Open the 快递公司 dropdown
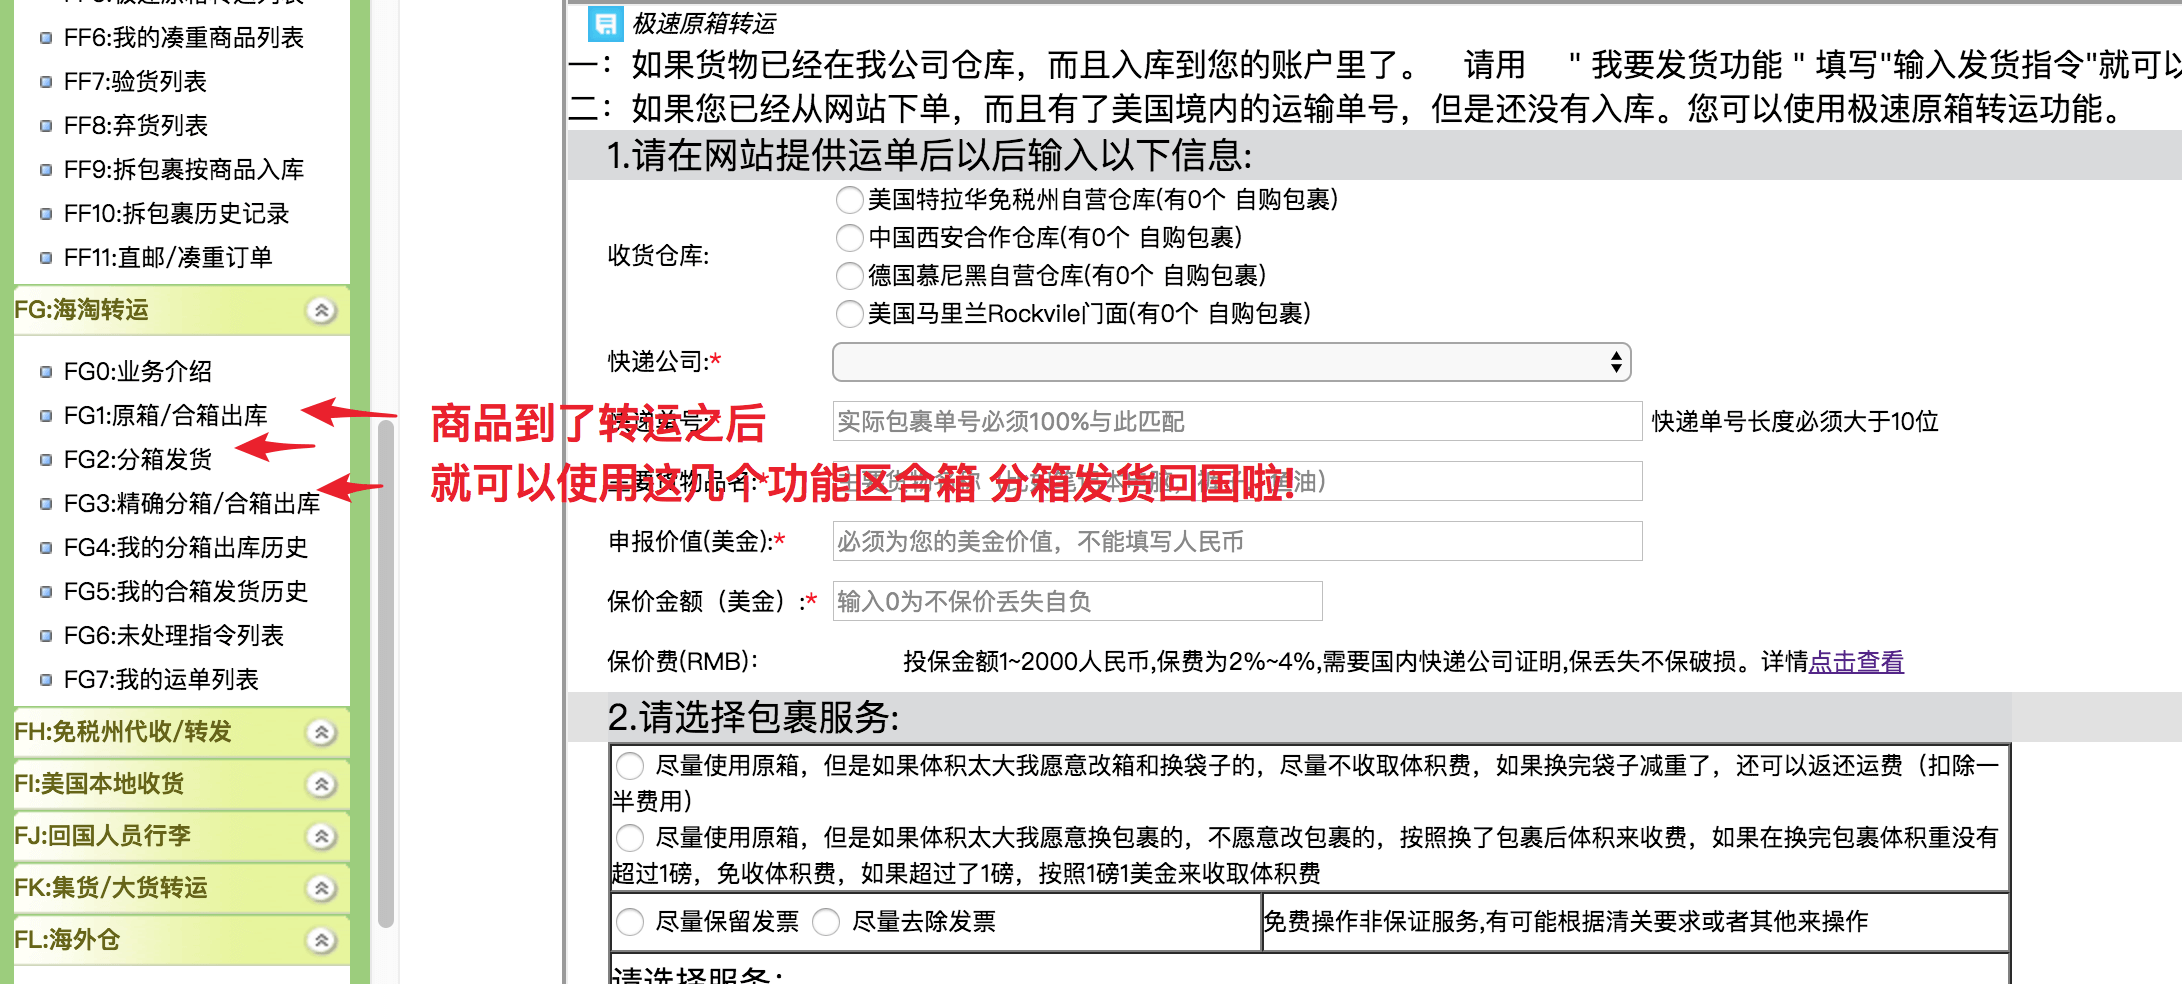Viewport: 2182px width, 984px height. 1231,362
